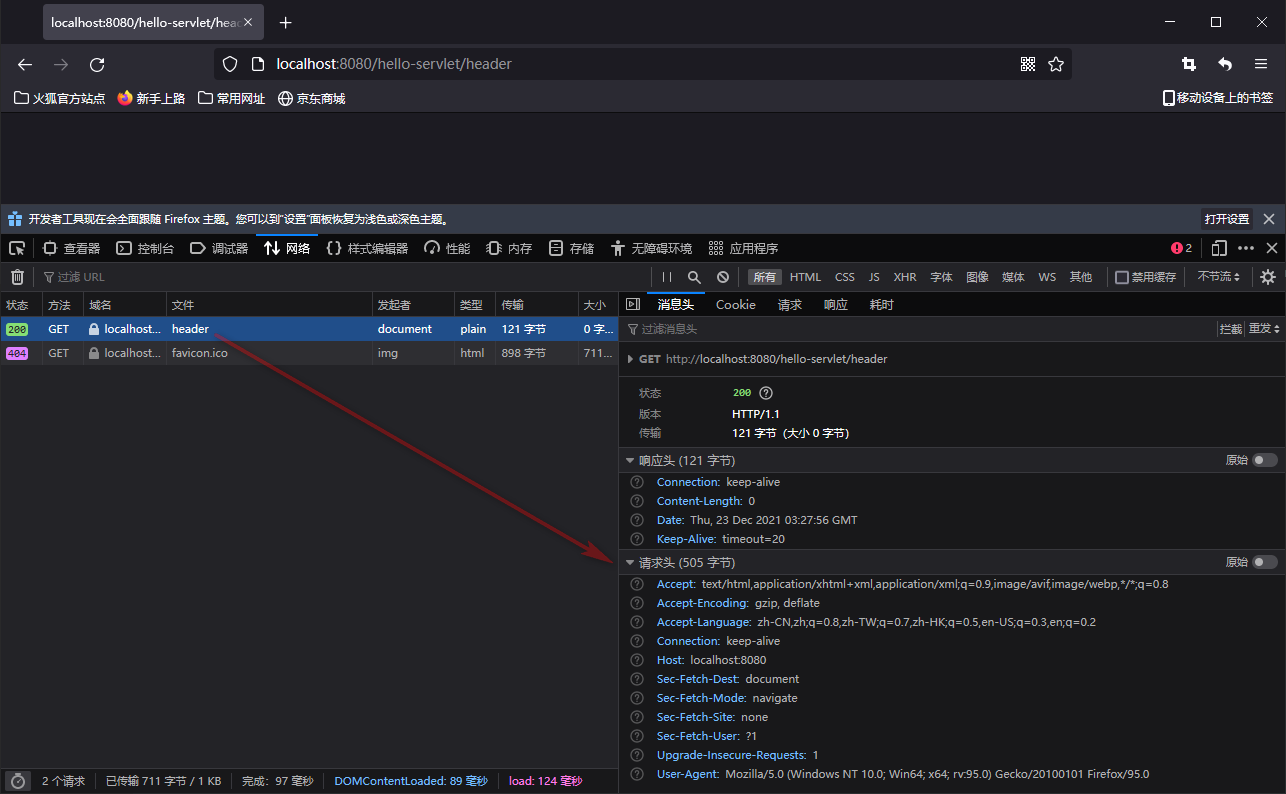1286x794 pixels.
Task: Click responsive design mode icon
Action: tap(1219, 248)
